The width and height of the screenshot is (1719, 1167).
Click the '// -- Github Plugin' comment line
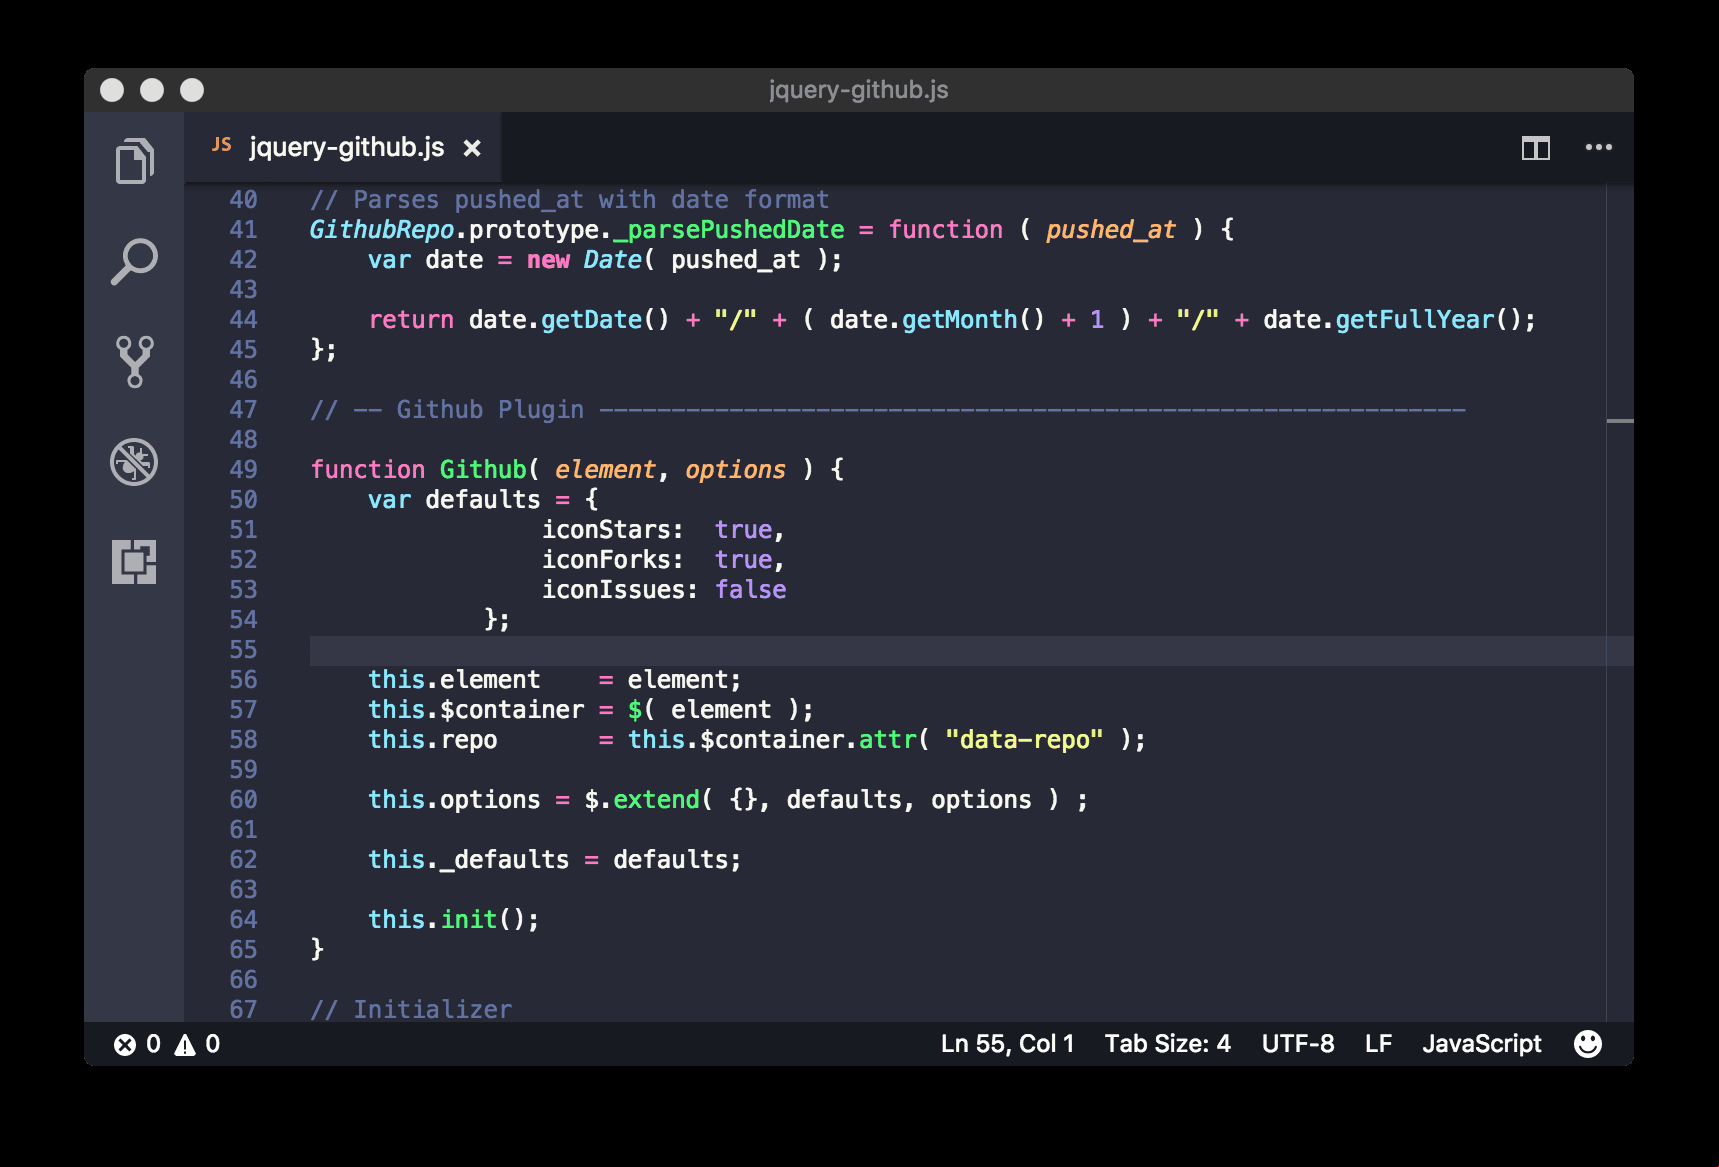coord(888,410)
